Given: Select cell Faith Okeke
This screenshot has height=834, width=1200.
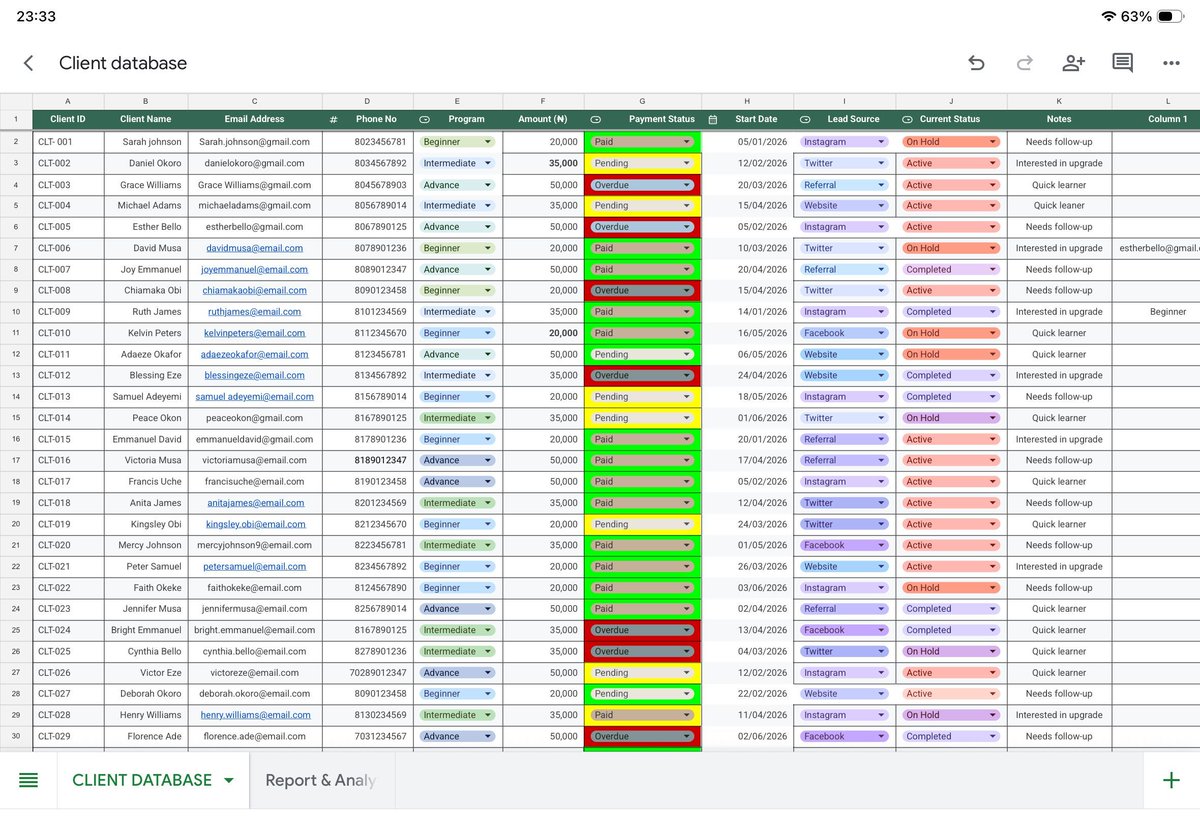Looking at the screenshot, I should tap(146, 588).
